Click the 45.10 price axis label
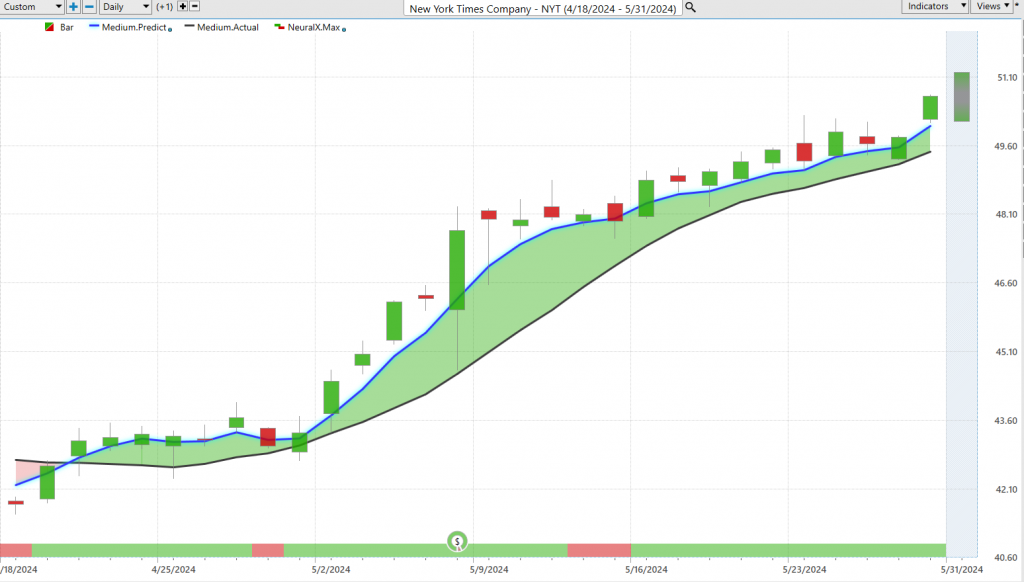The height and width of the screenshot is (582, 1024). 1006,352
